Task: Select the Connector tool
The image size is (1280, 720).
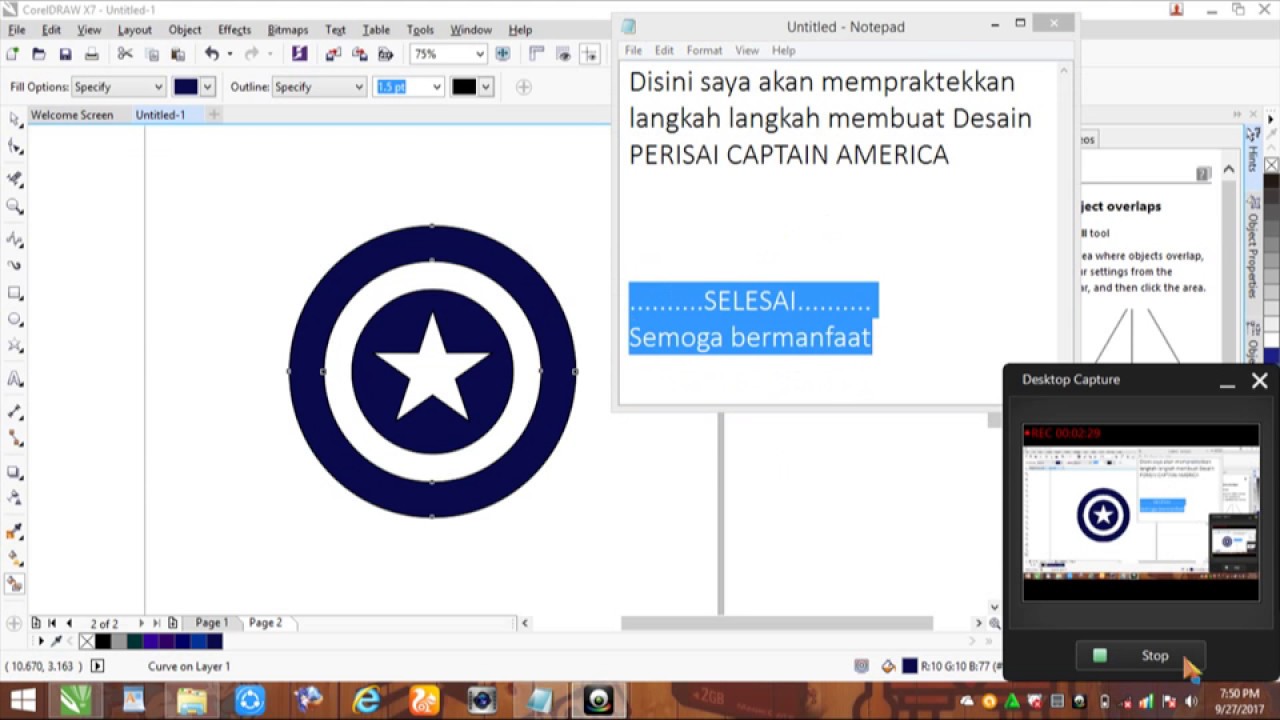Action: pyautogui.click(x=15, y=438)
